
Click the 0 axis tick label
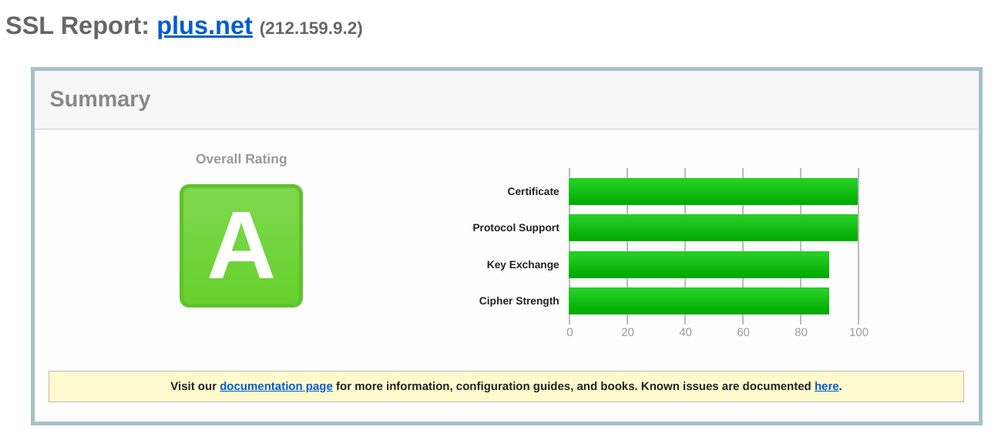pos(570,333)
